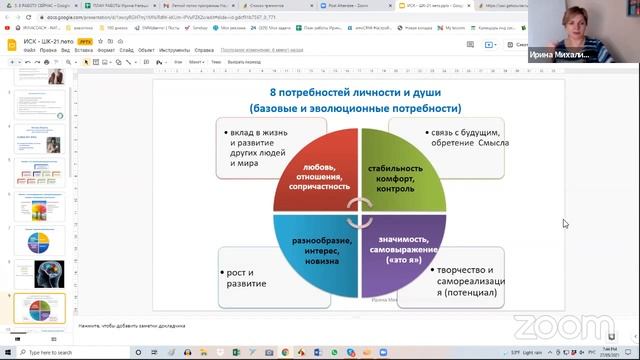Click the zoom magnifier tool
This screenshot has height=360, width=640.
pyautogui.click(x=69, y=62)
